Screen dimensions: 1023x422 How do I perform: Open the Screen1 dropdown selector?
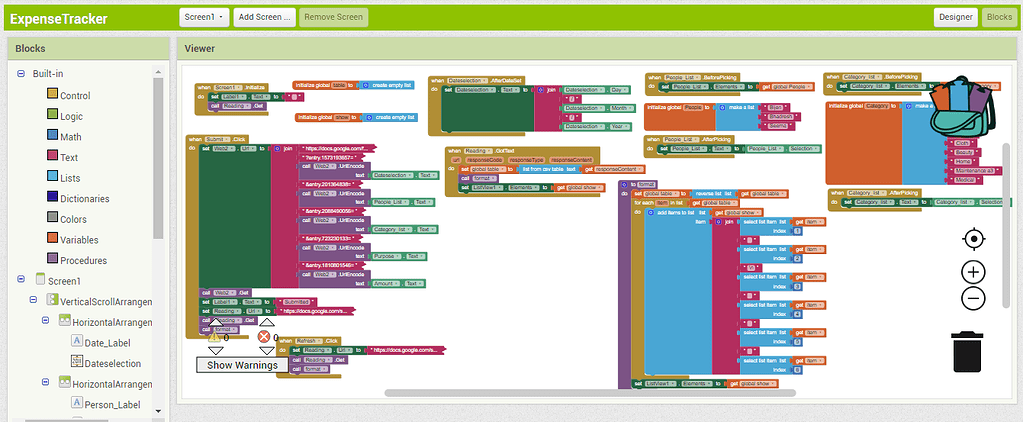[x=203, y=17]
